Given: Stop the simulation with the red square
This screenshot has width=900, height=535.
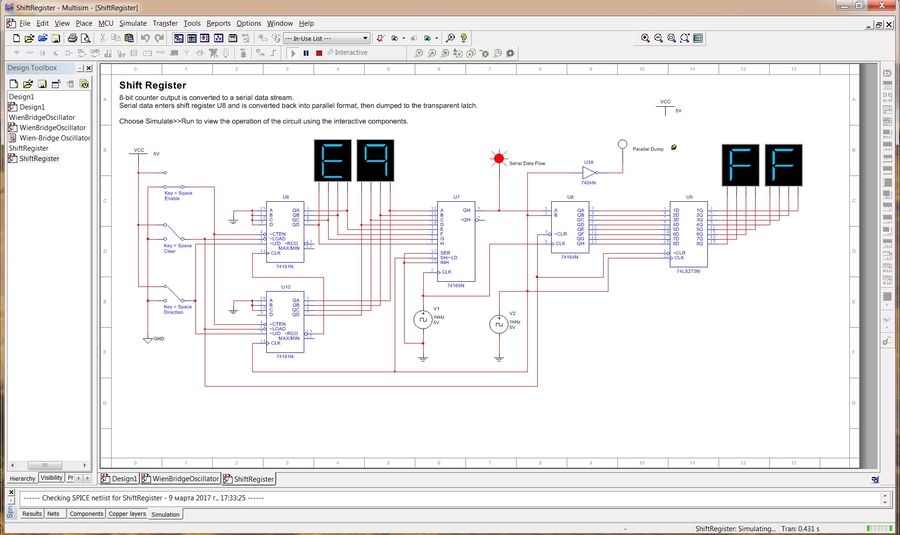Looking at the screenshot, I should tap(319, 52).
